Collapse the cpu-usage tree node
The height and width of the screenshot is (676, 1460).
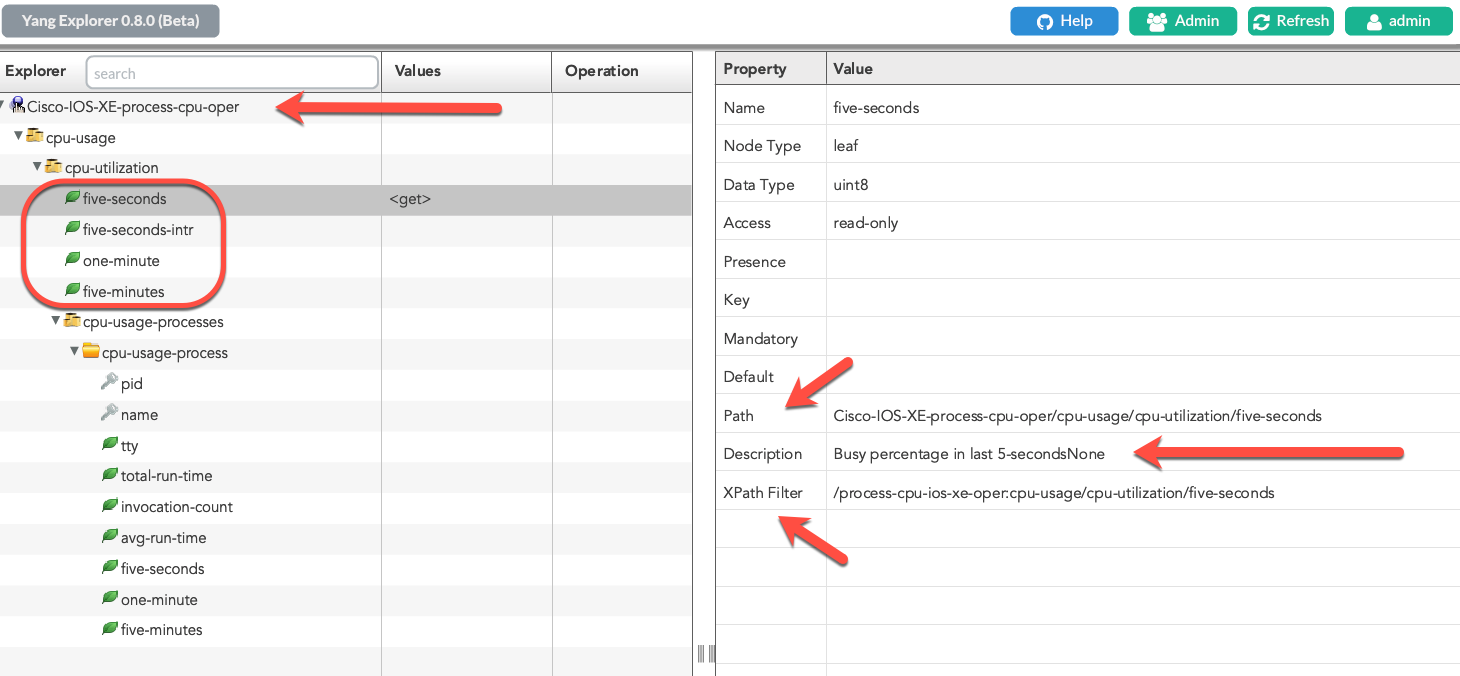pos(18,136)
